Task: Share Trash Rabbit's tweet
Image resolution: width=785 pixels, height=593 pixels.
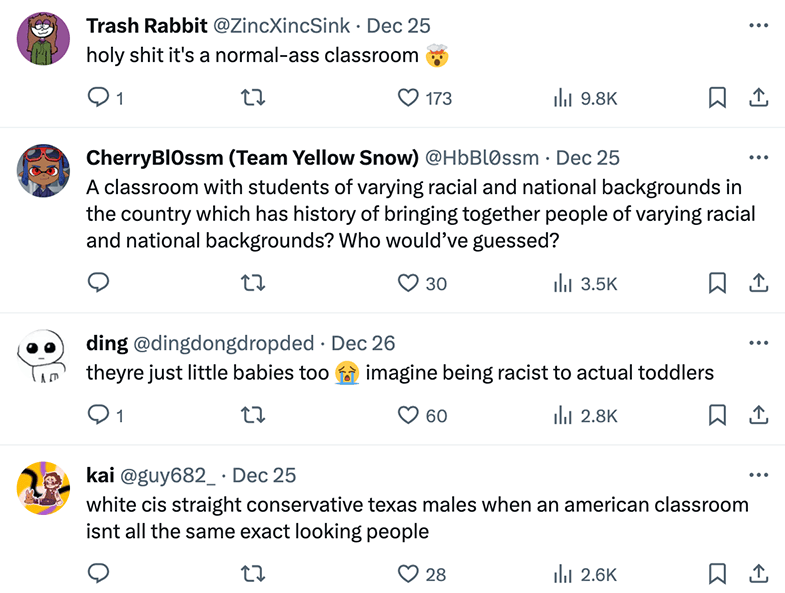Action: pos(758,98)
